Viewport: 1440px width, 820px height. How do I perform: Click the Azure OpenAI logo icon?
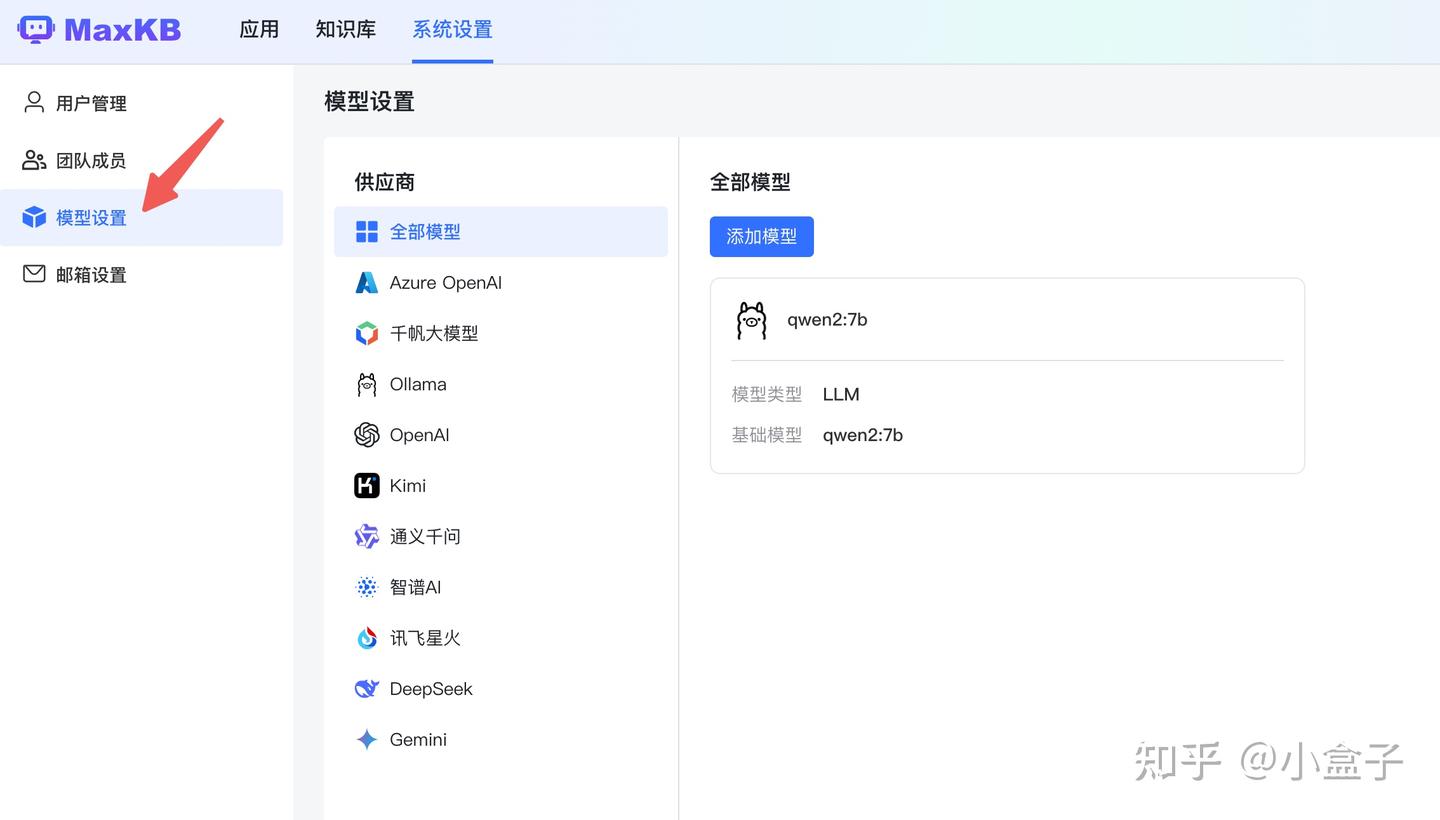(367, 283)
